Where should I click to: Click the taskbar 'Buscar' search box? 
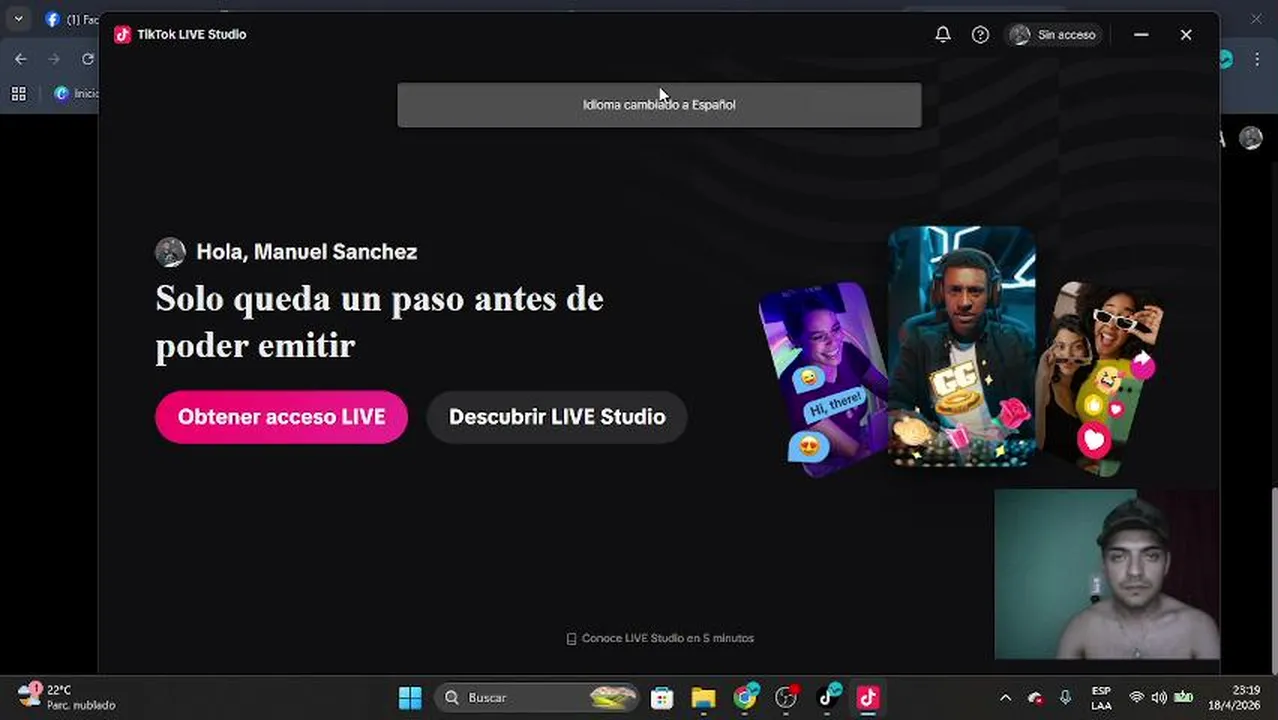(537, 698)
